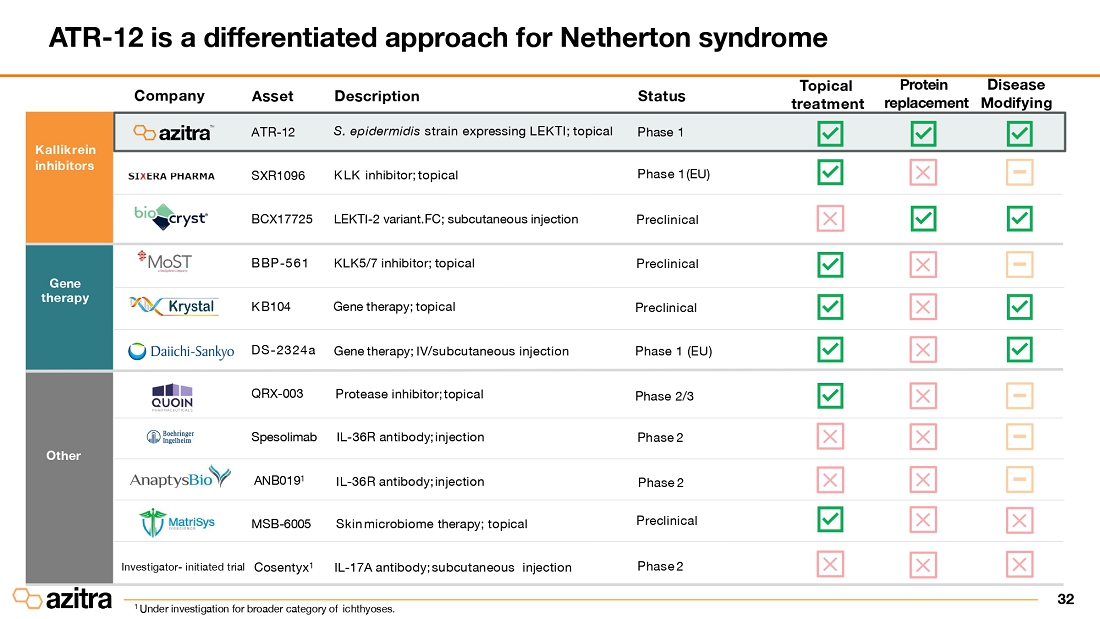Click the Description column header
1100x619 pixels.
pyautogui.click(x=376, y=96)
